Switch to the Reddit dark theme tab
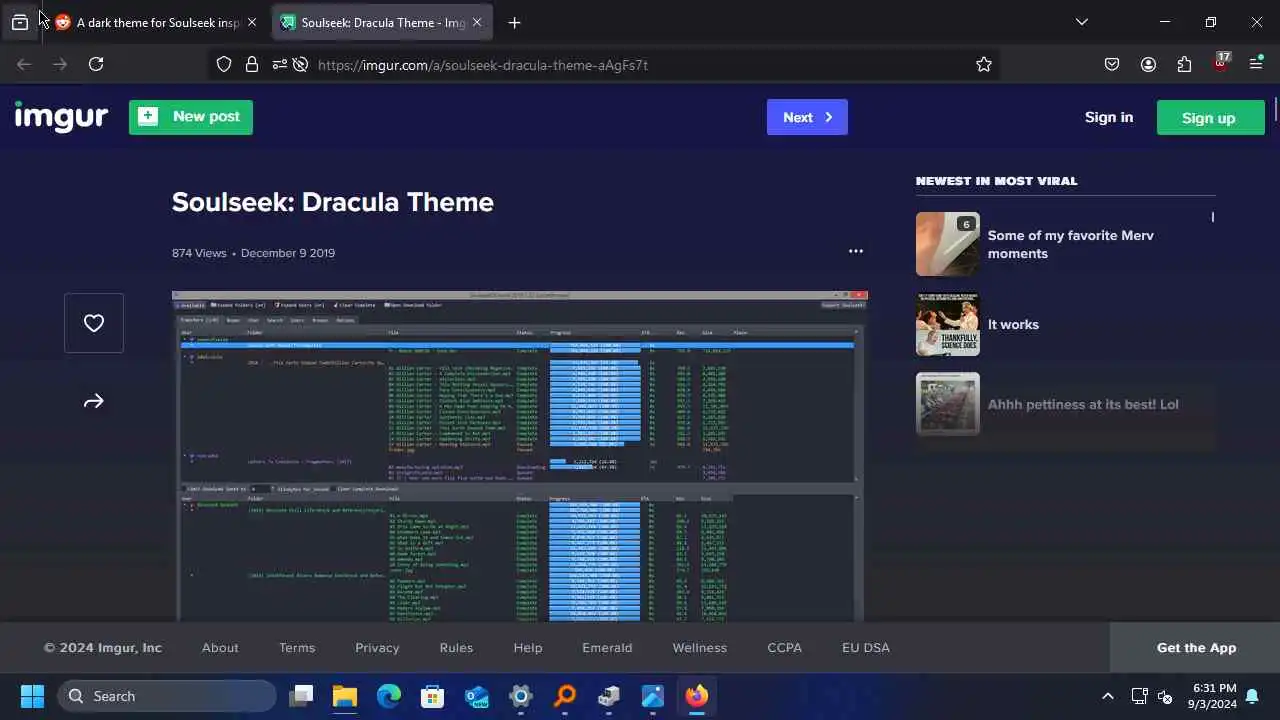 pos(156,22)
